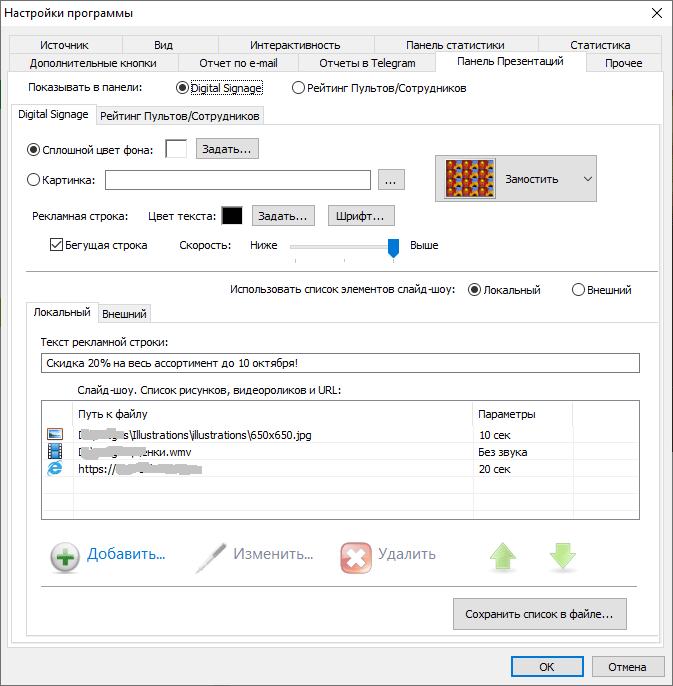This screenshot has width=673, height=686.
Task: Move item up with green arrow
Action: point(503,556)
